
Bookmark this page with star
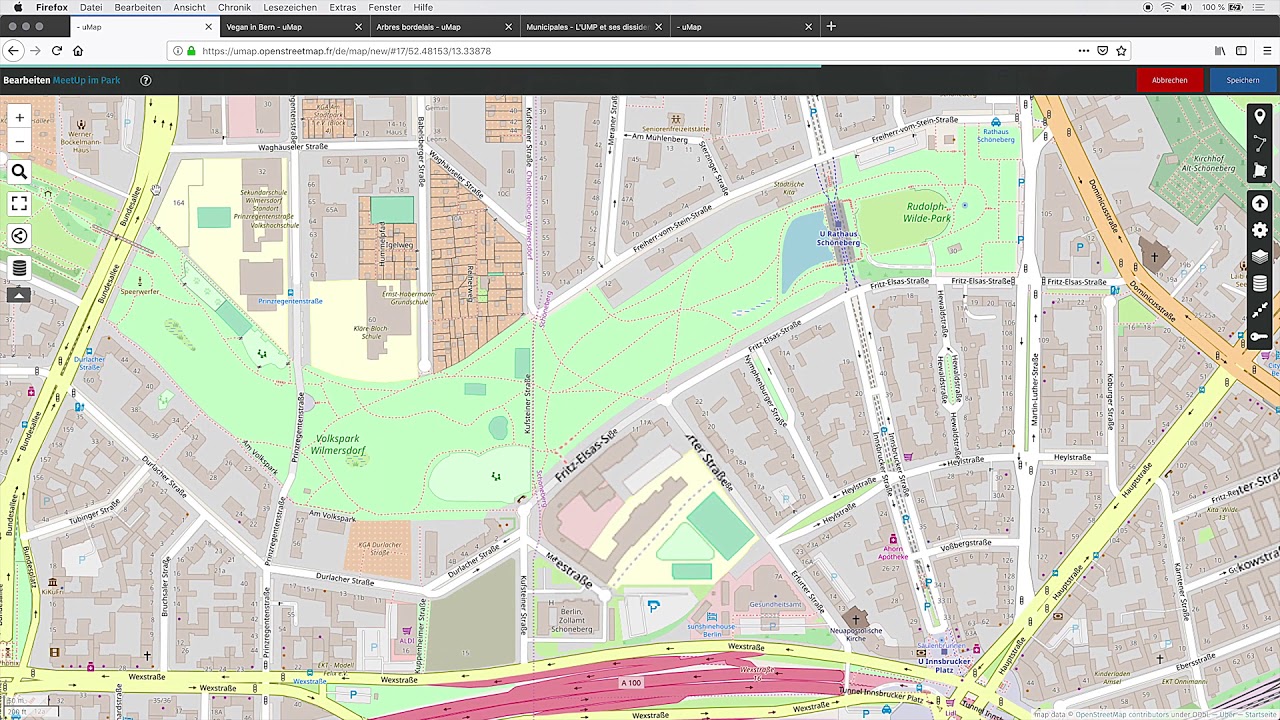pyautogui.click(x=1121, y=51)
